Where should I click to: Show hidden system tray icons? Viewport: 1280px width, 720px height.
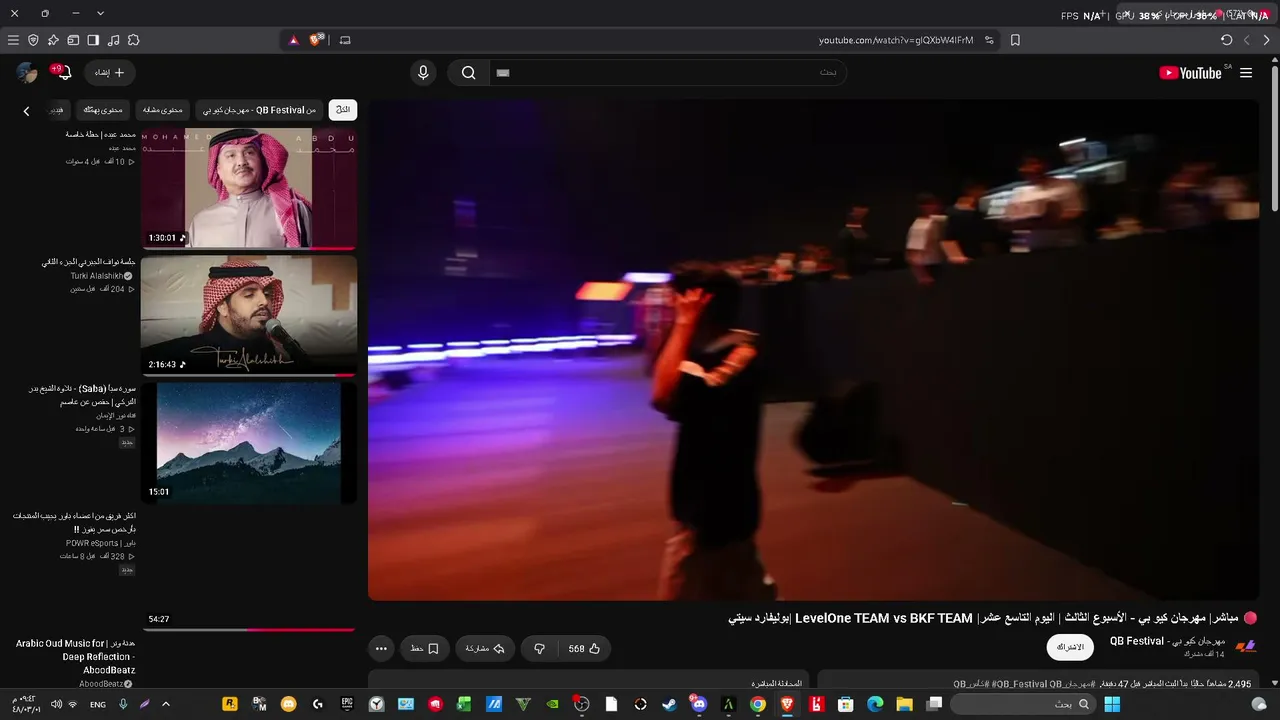point(166,704)
